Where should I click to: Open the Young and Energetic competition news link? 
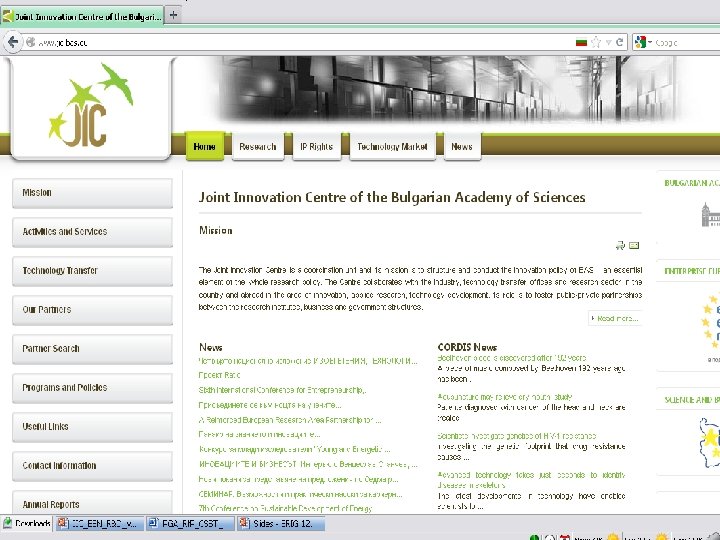(x=294, y=450)
